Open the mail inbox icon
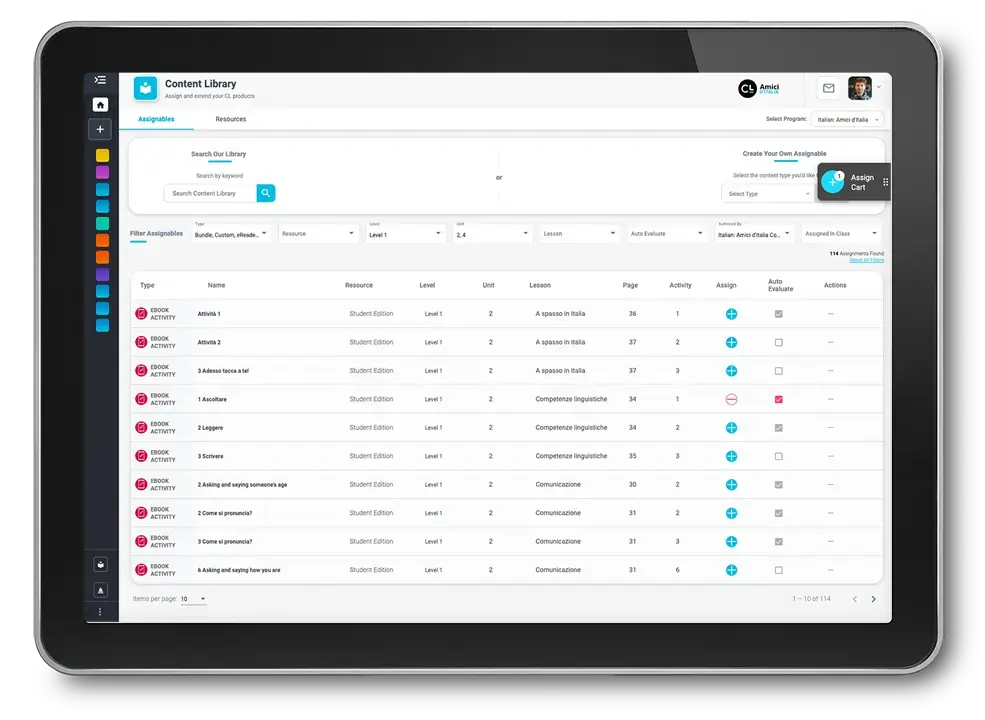This screenshot has width=985, height=720. [828, 88]
